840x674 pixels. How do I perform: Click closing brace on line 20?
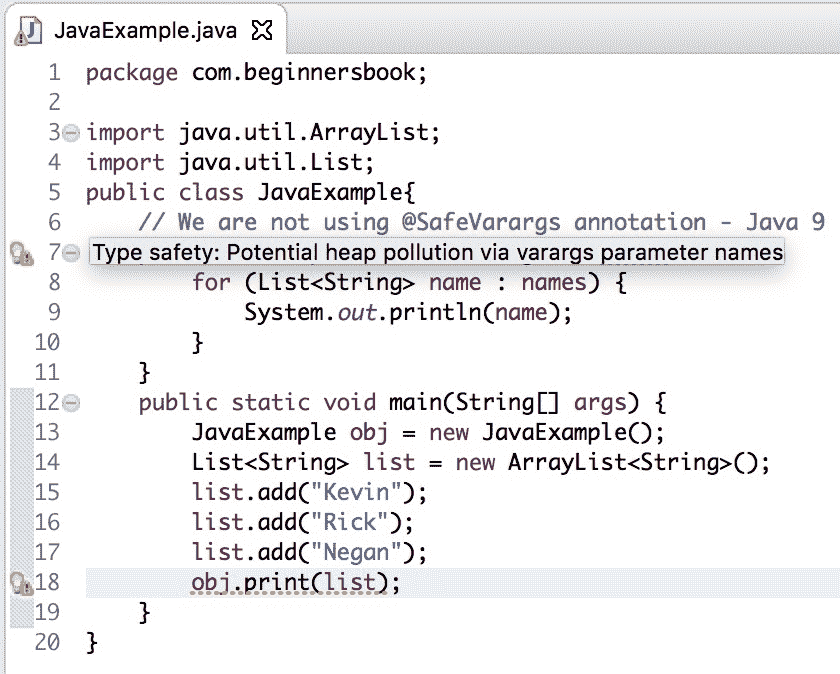click(x=92, y=643)
